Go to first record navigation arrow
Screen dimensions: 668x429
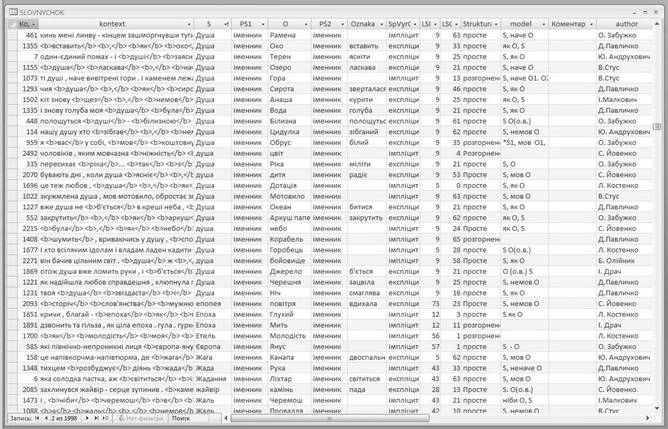click(37, 418)
